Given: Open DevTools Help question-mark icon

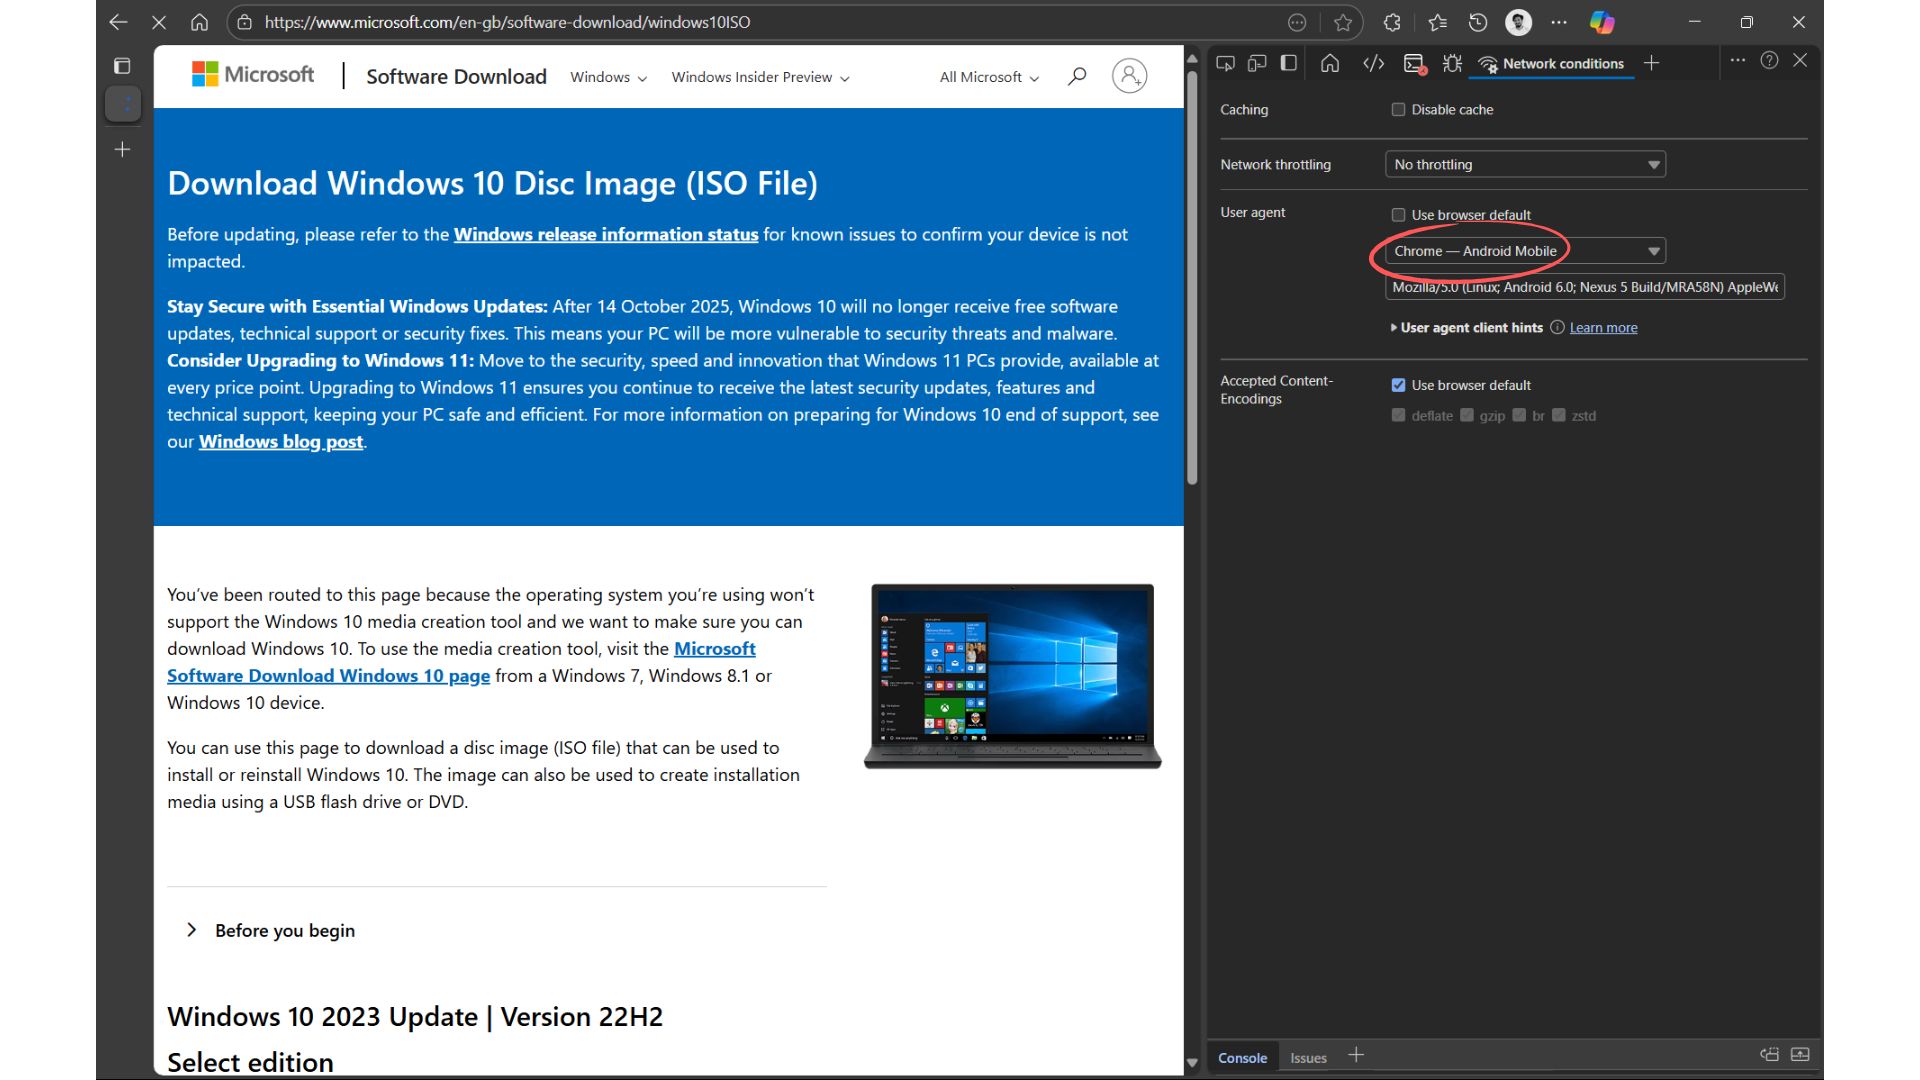Looking at the screenshot, I should tap(1769, 60).
